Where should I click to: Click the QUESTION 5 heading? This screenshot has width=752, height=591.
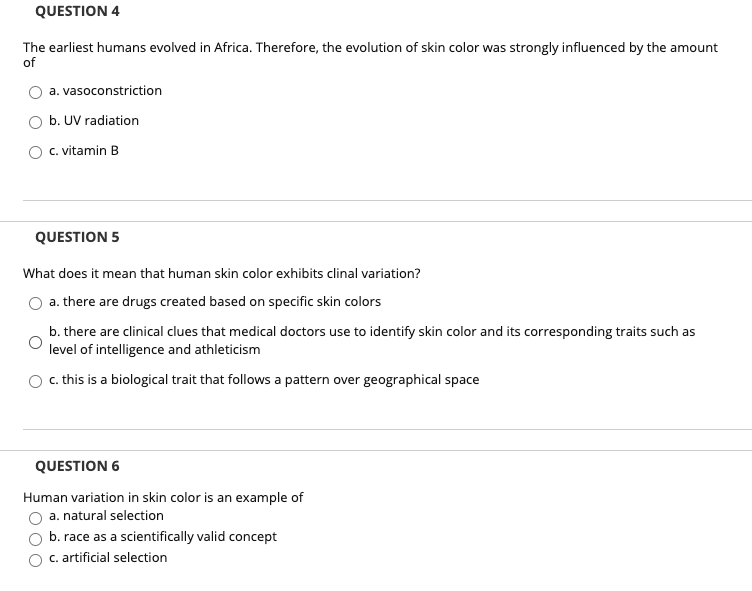[x=77, y=237]
